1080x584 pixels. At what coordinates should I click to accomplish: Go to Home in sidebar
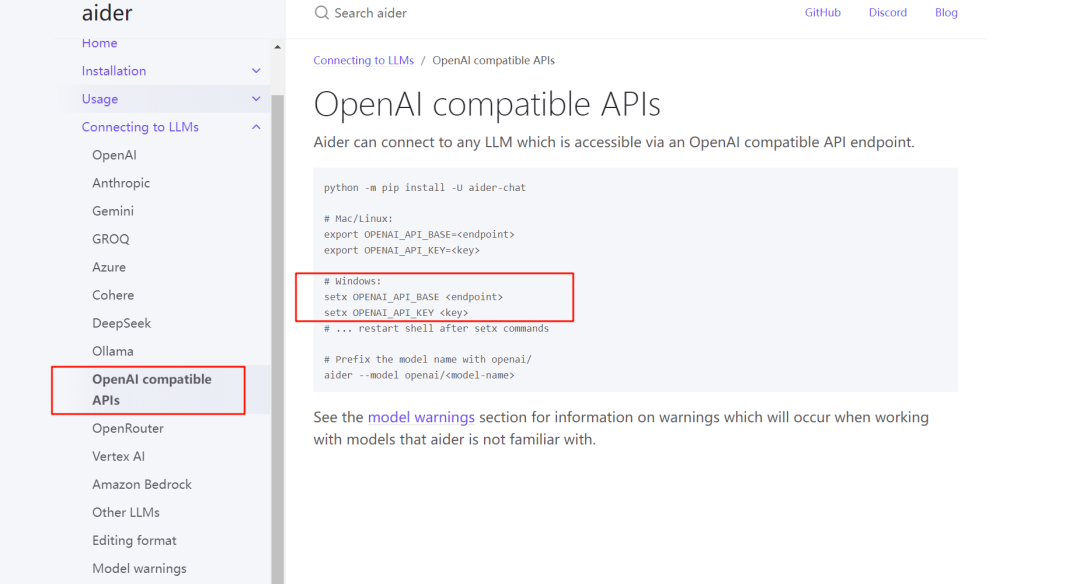click(99, 43)
